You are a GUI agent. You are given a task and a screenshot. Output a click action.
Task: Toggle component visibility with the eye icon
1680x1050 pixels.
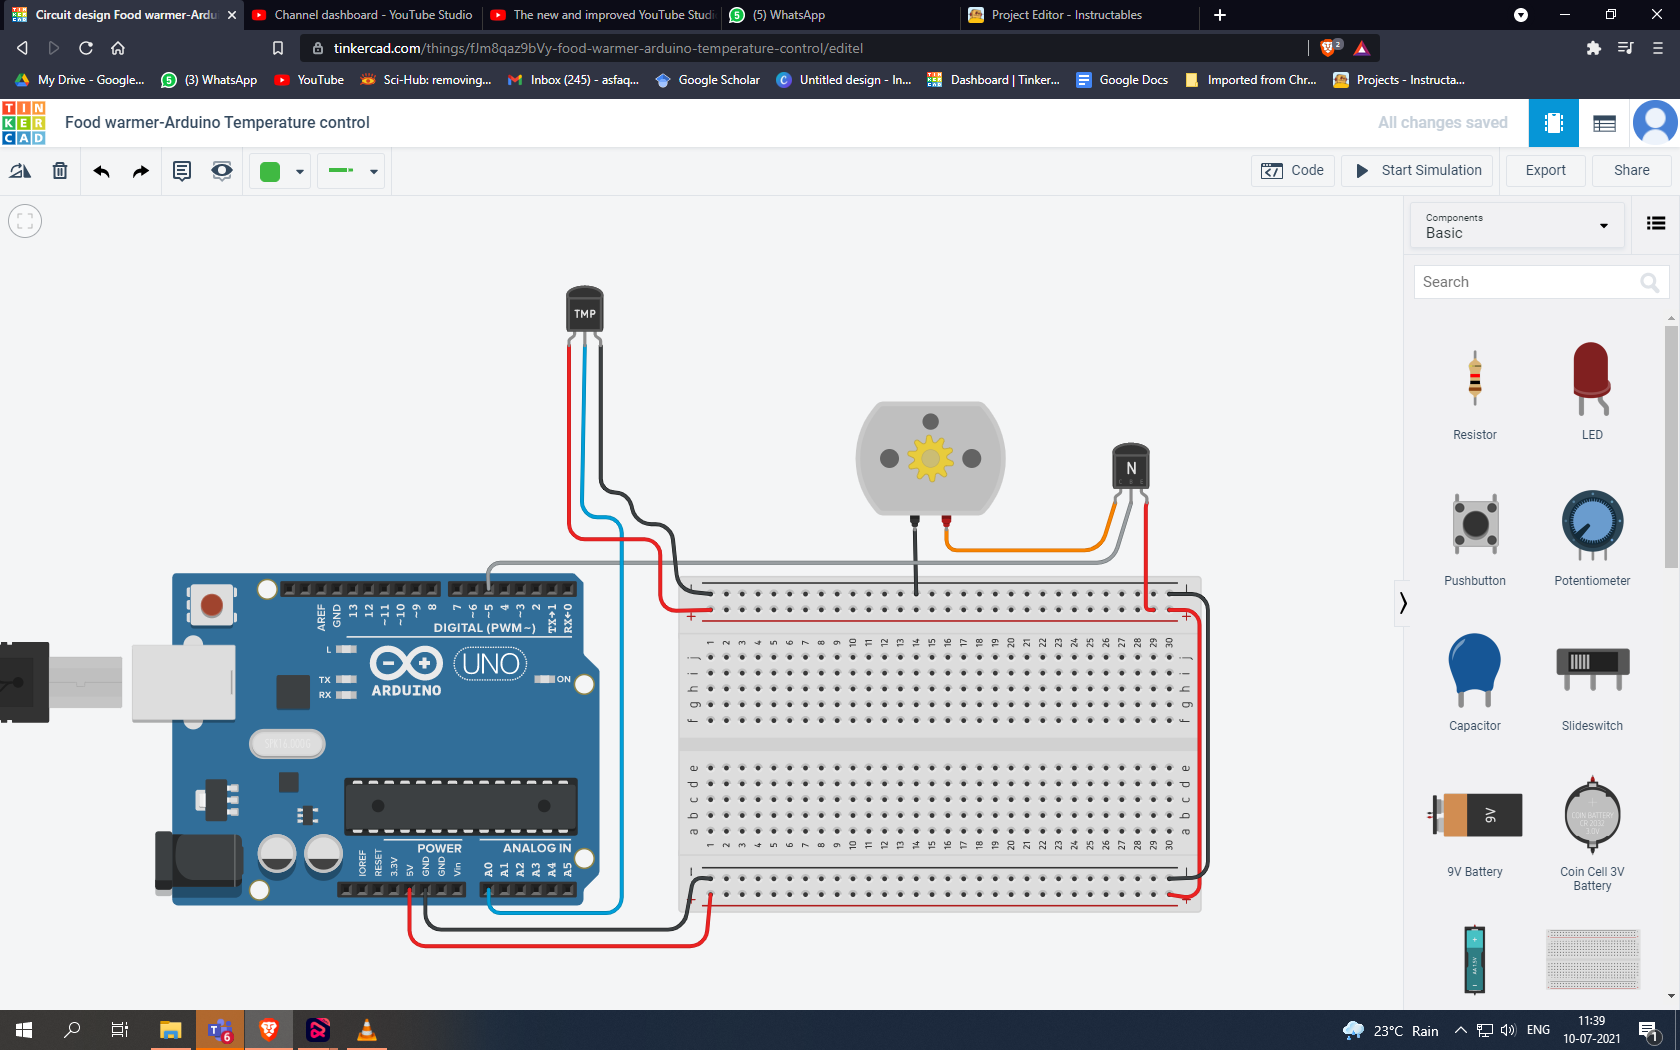[x=221, y=170]
